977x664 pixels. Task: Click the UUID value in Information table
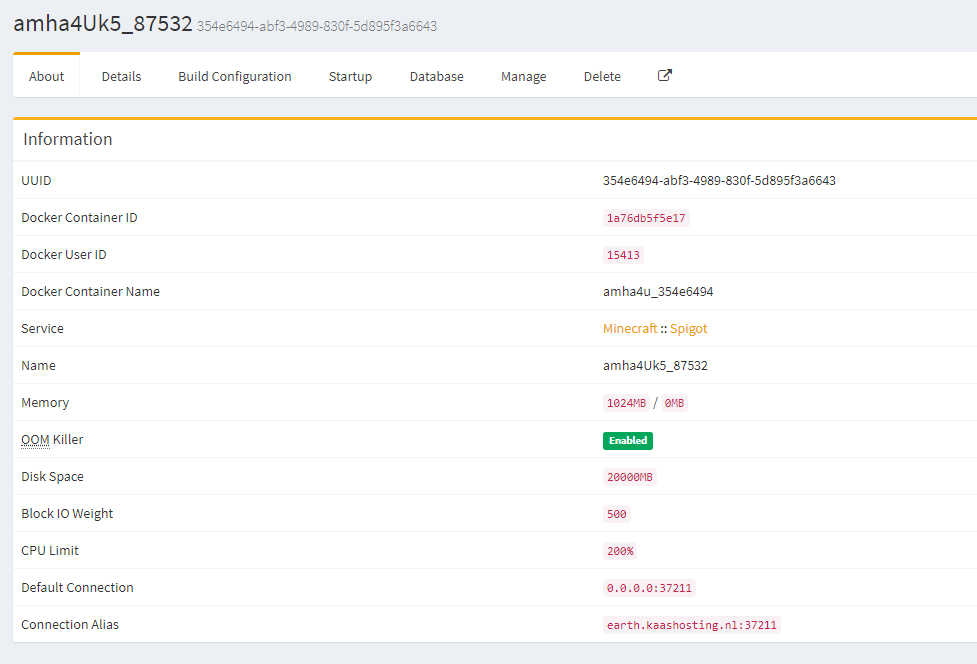718,181
